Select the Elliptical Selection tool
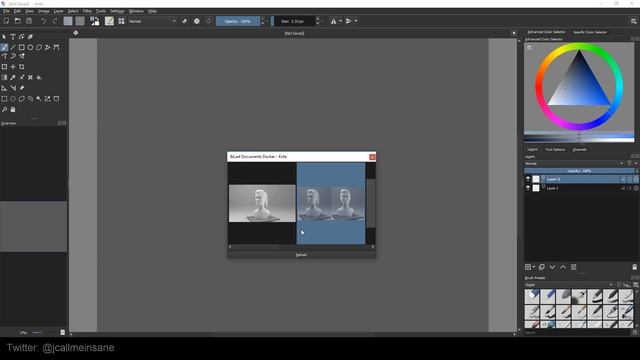The height and width of the screenshot is (360, 640). pyautogui.click(x=13, y=99)
